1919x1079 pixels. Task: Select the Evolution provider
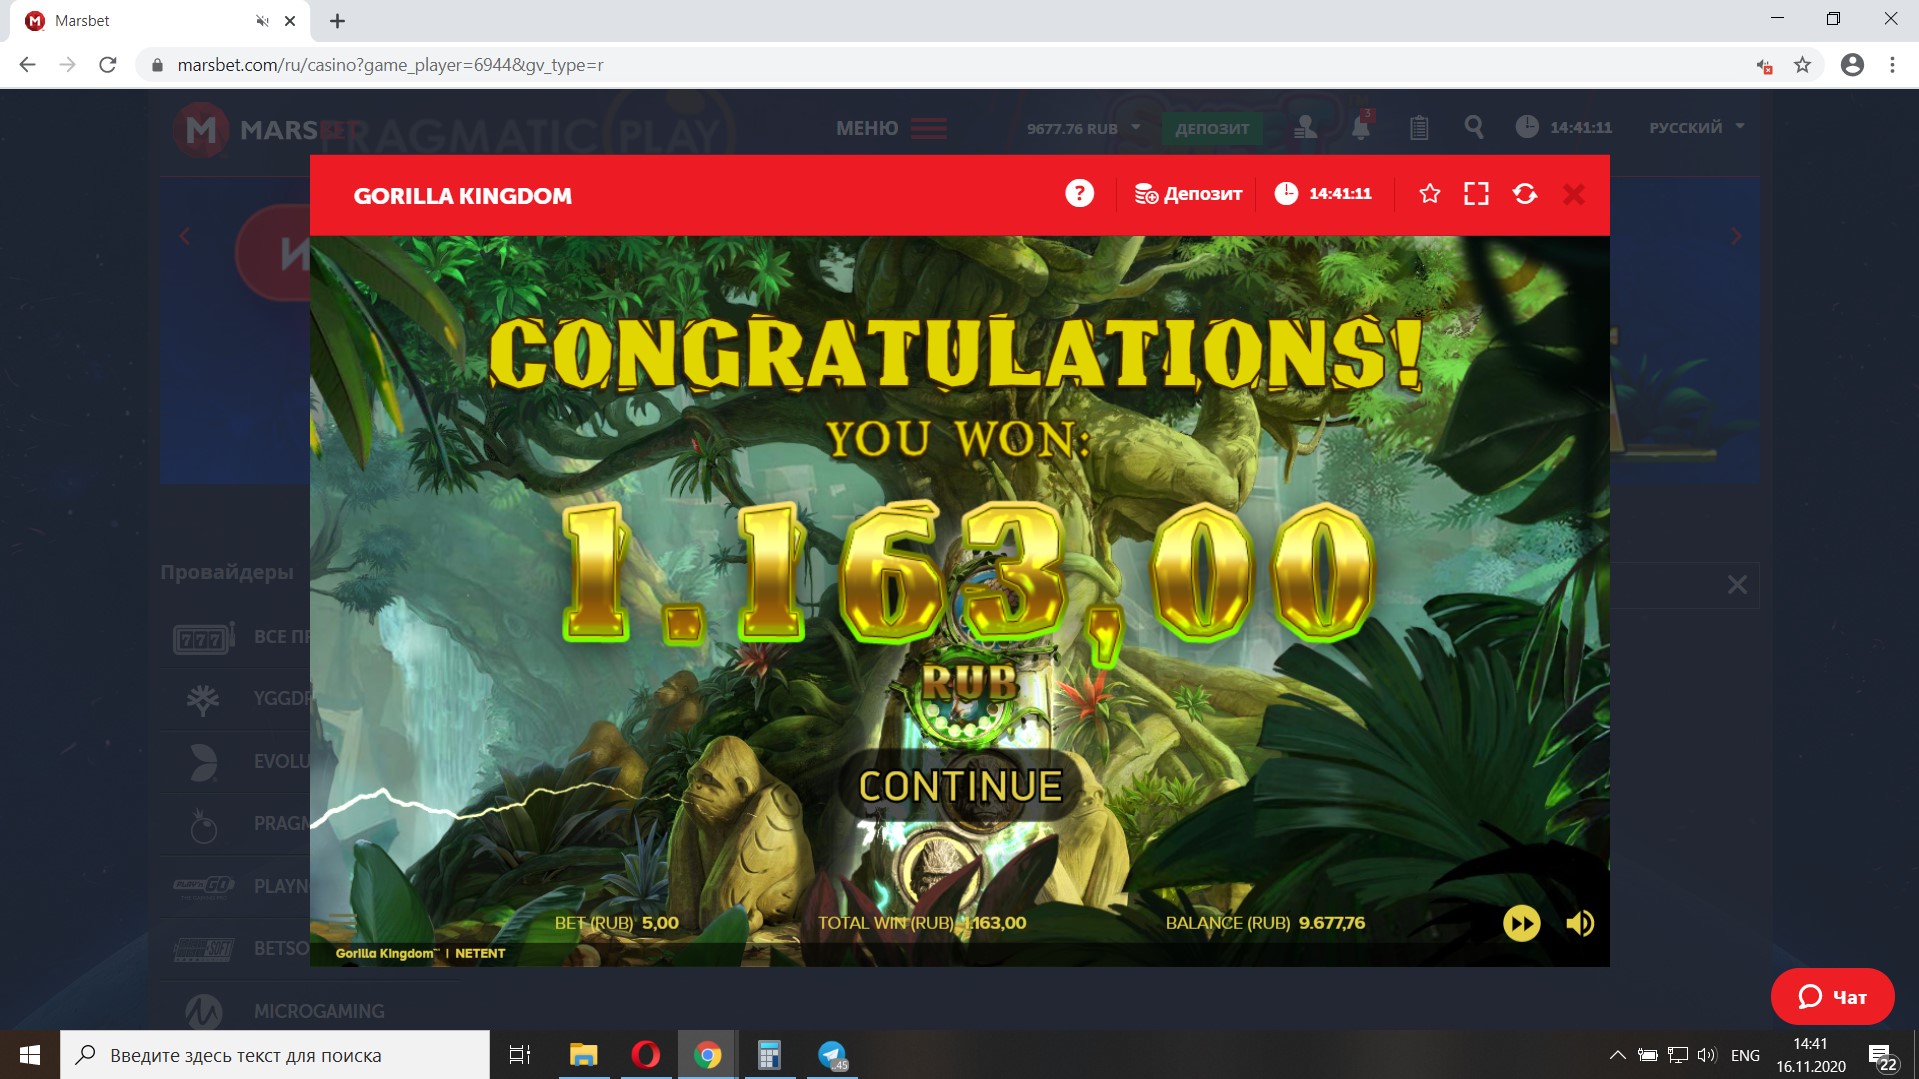(x=240, y=761)
